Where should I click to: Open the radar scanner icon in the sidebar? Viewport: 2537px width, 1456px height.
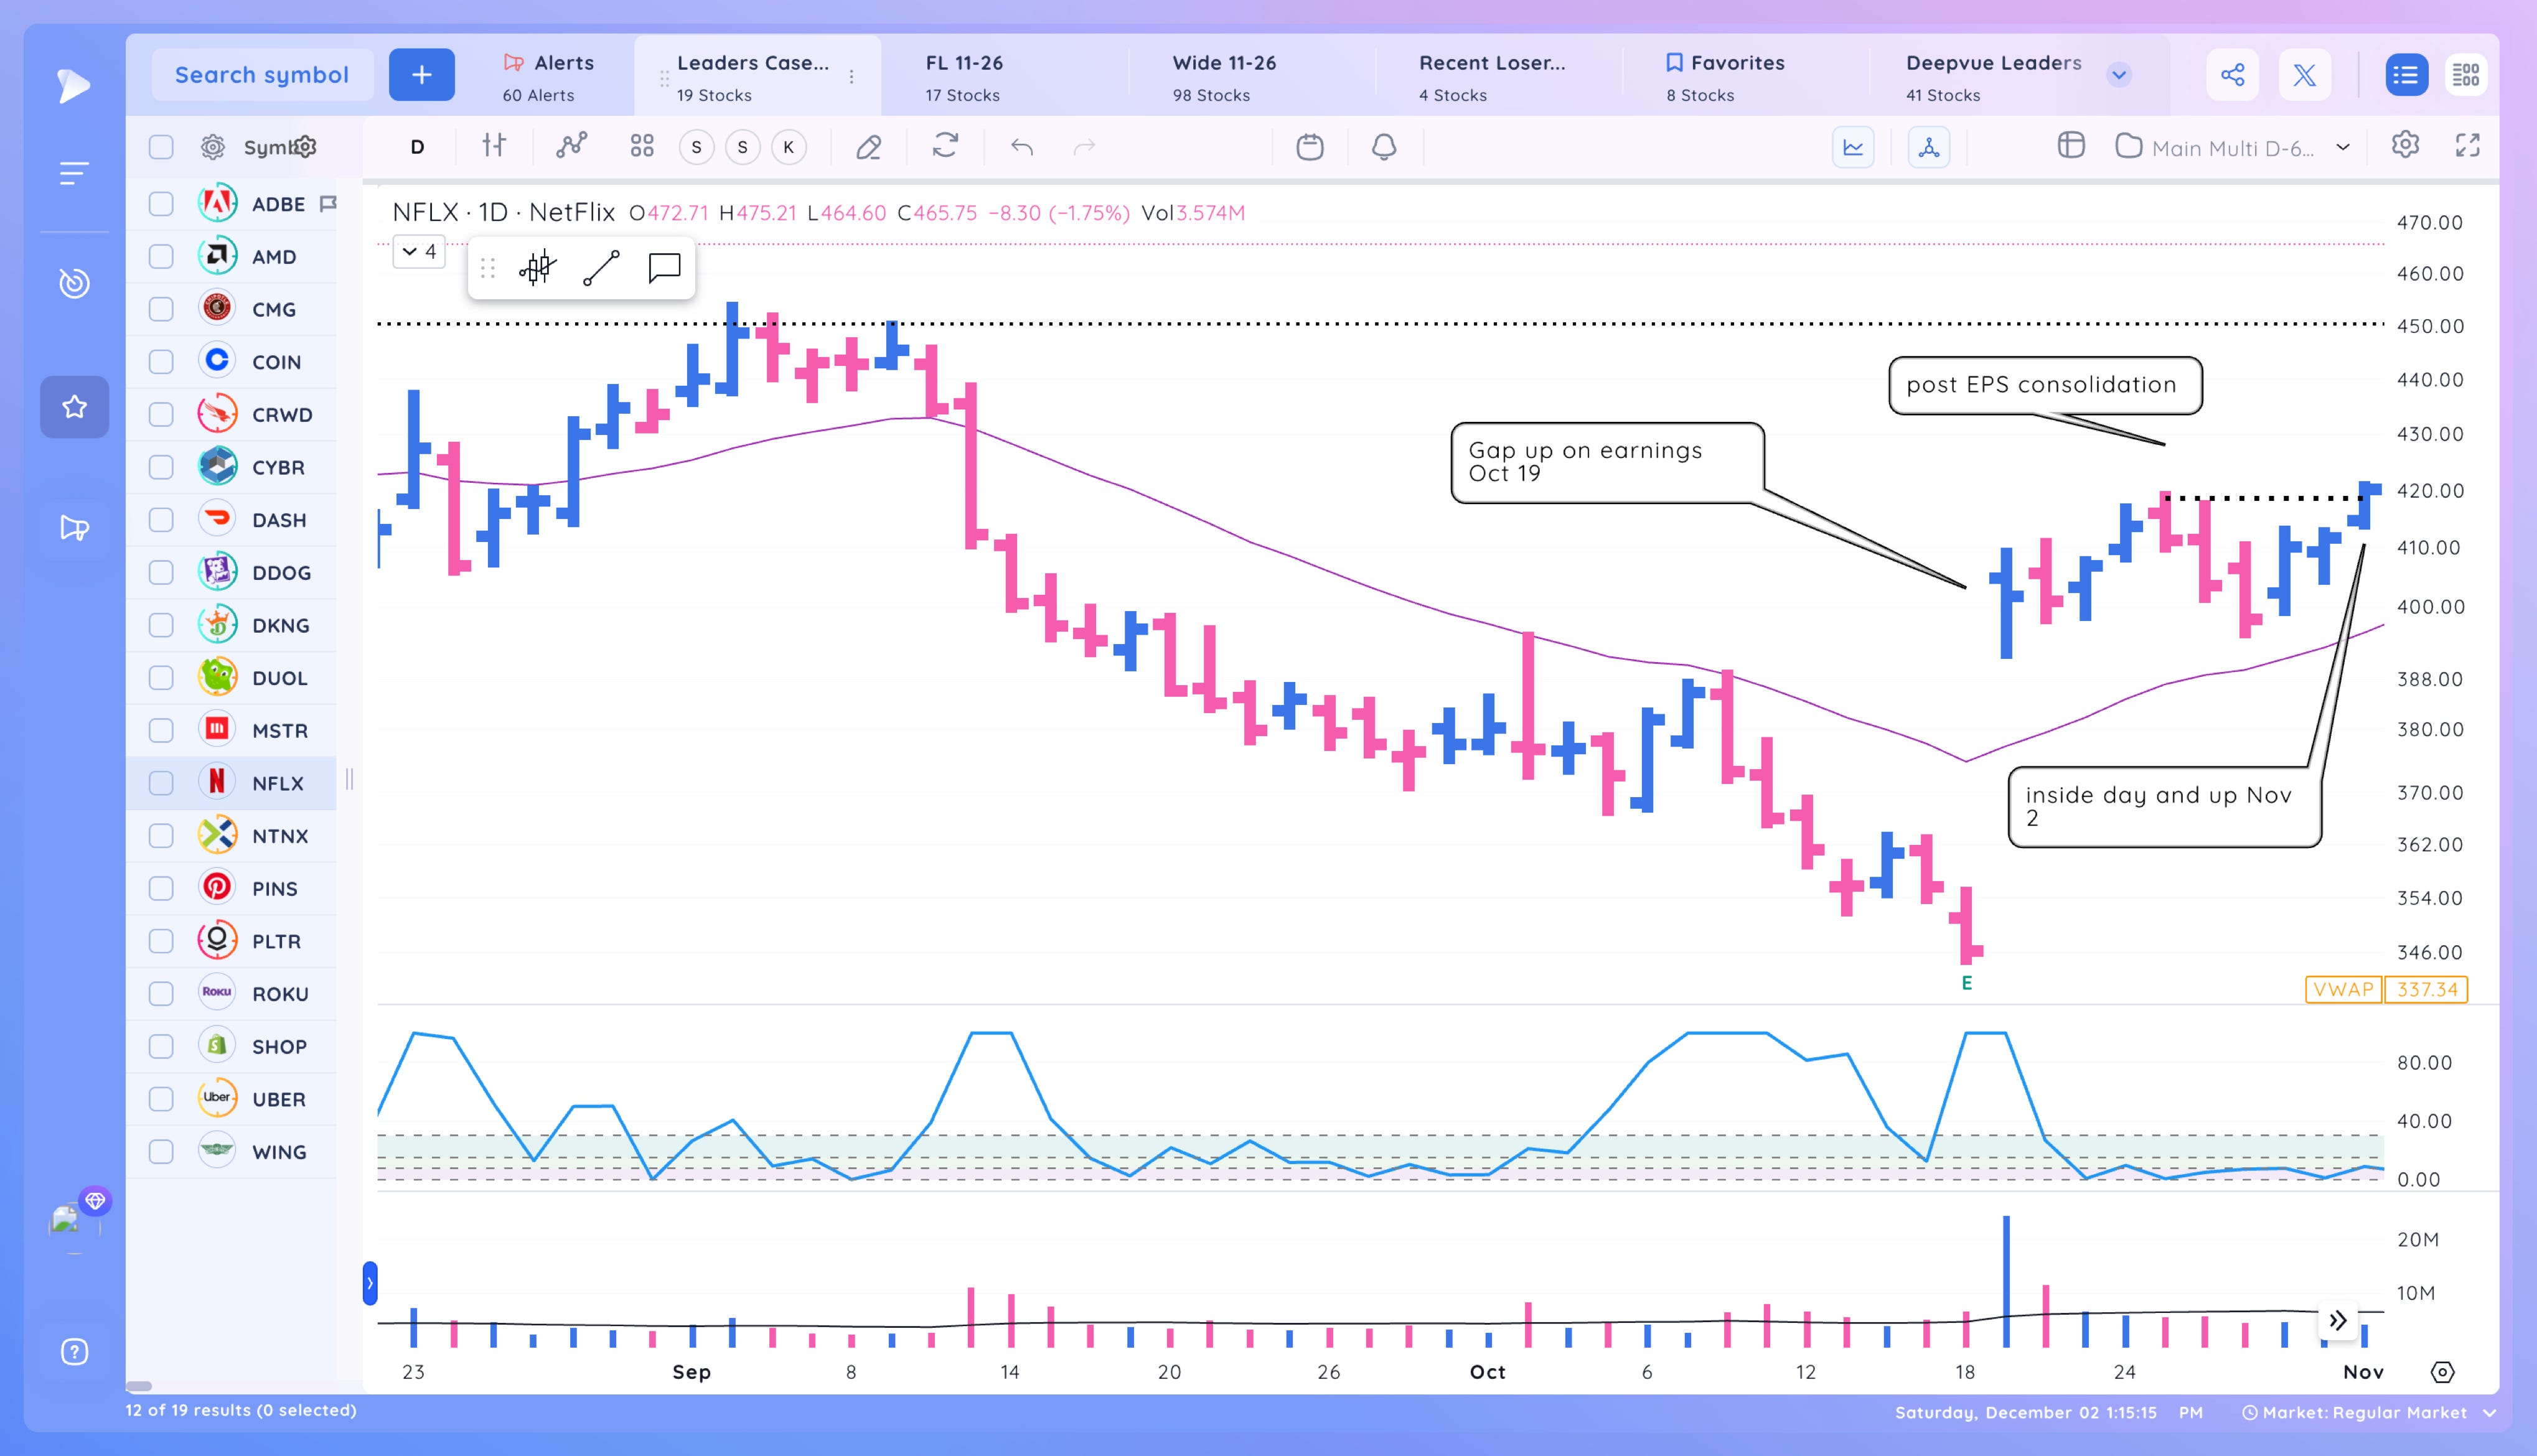pos(73,284)
